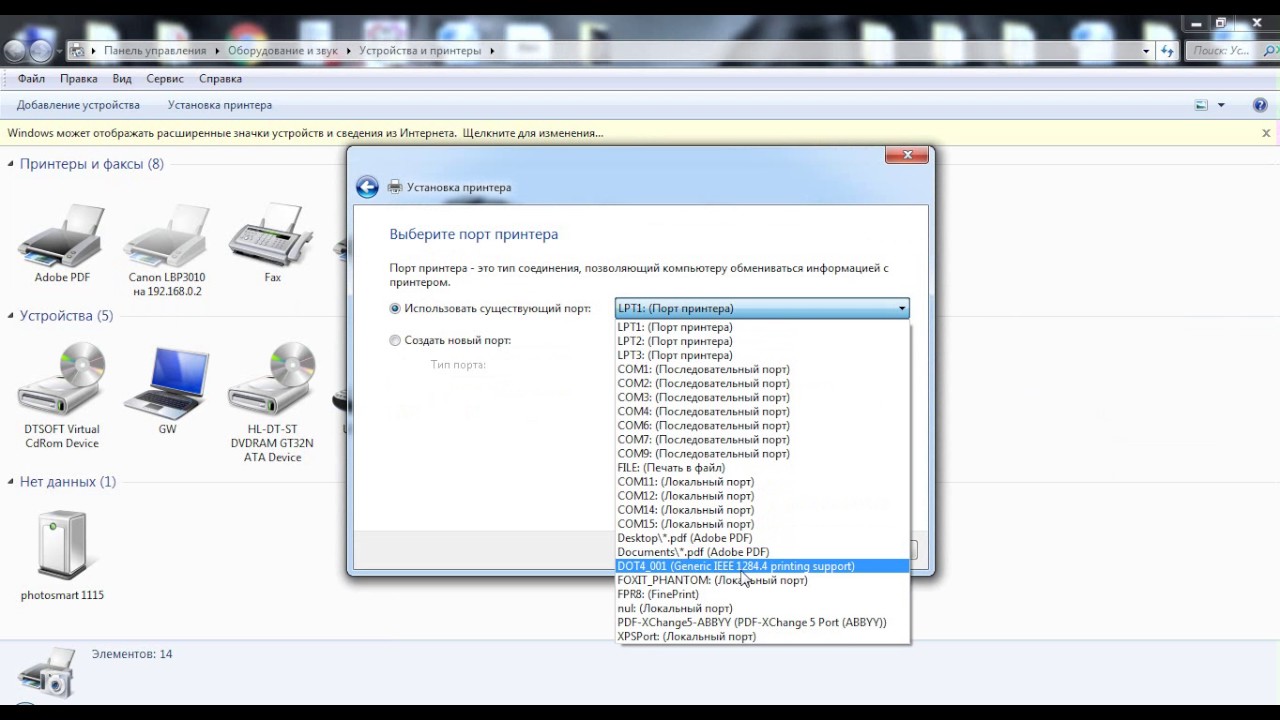Click the Explorer back navigation button
This screenshot has height=720, width=1280.
[x=15, y=50]
